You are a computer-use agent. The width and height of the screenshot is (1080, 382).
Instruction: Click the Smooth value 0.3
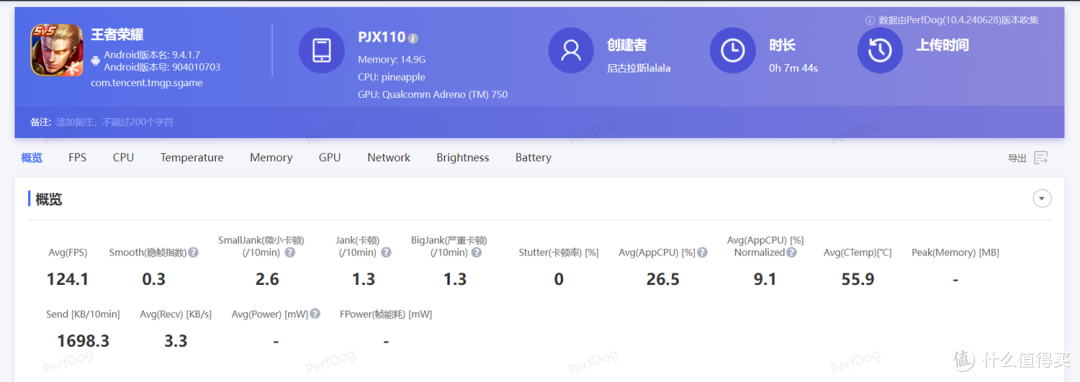click(x=154, y=279)
